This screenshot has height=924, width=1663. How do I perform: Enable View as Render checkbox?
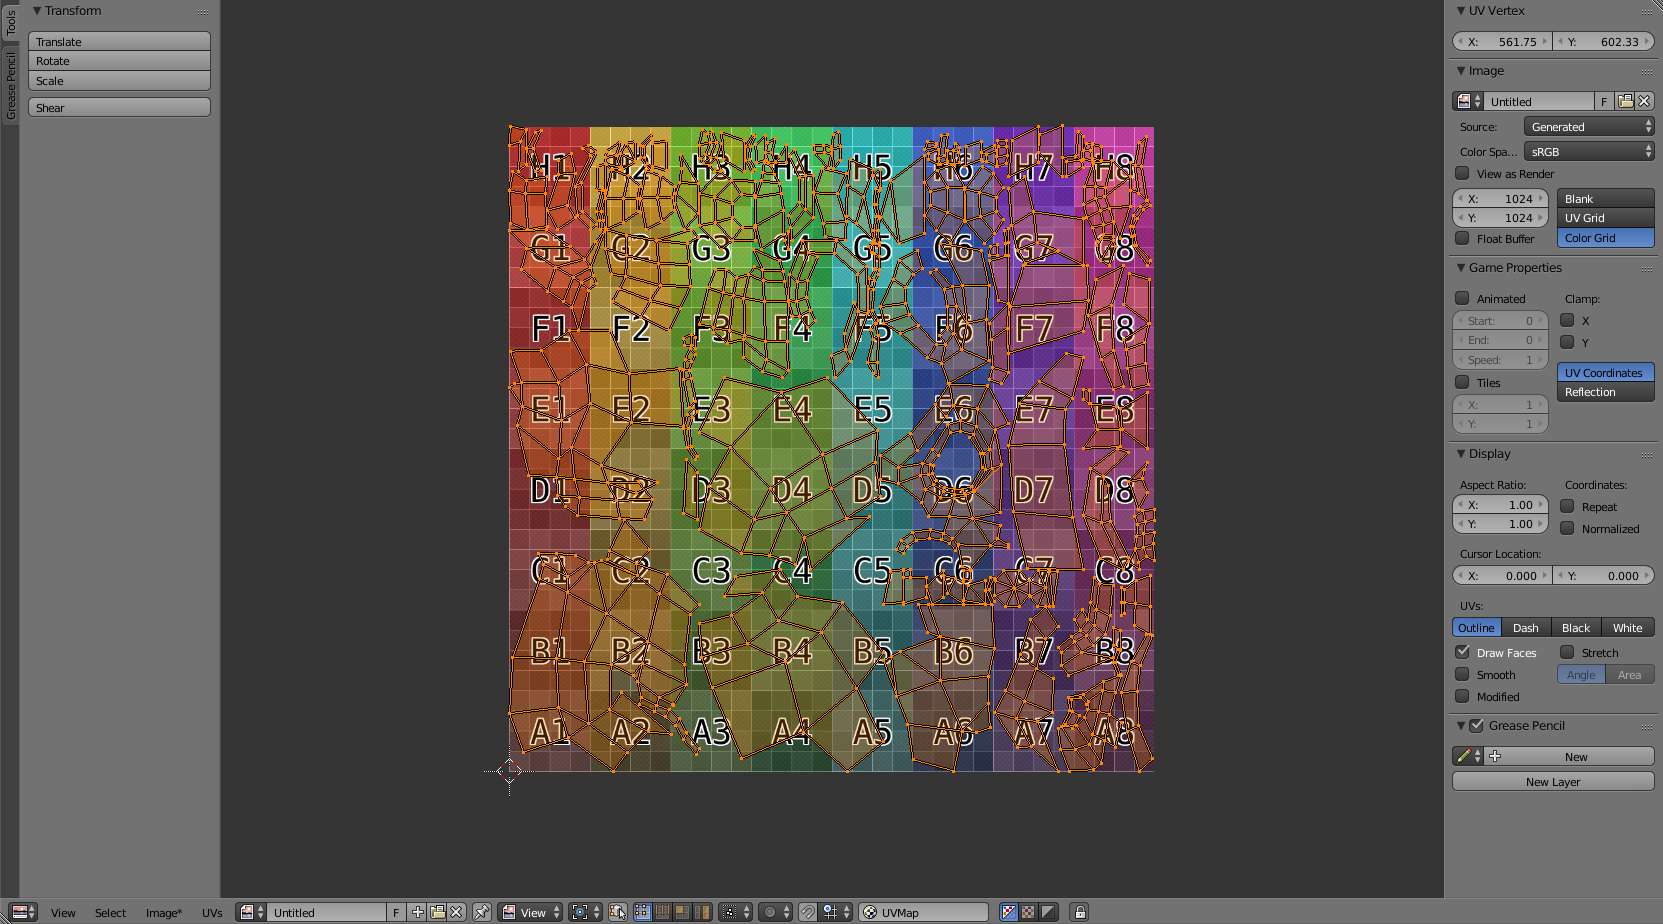(x=1462, y=173)
